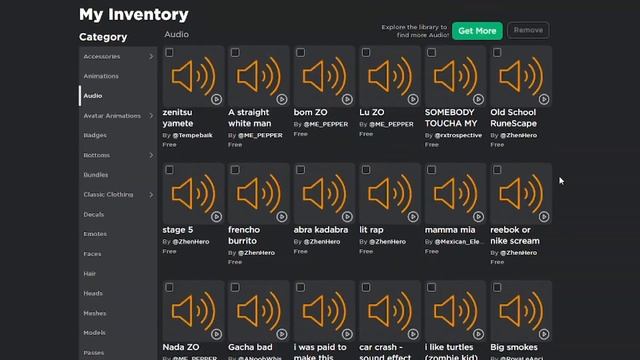The image size is (640, 360).
Task: Tick the mamma mia checkbox
Action: pos(431,170)
